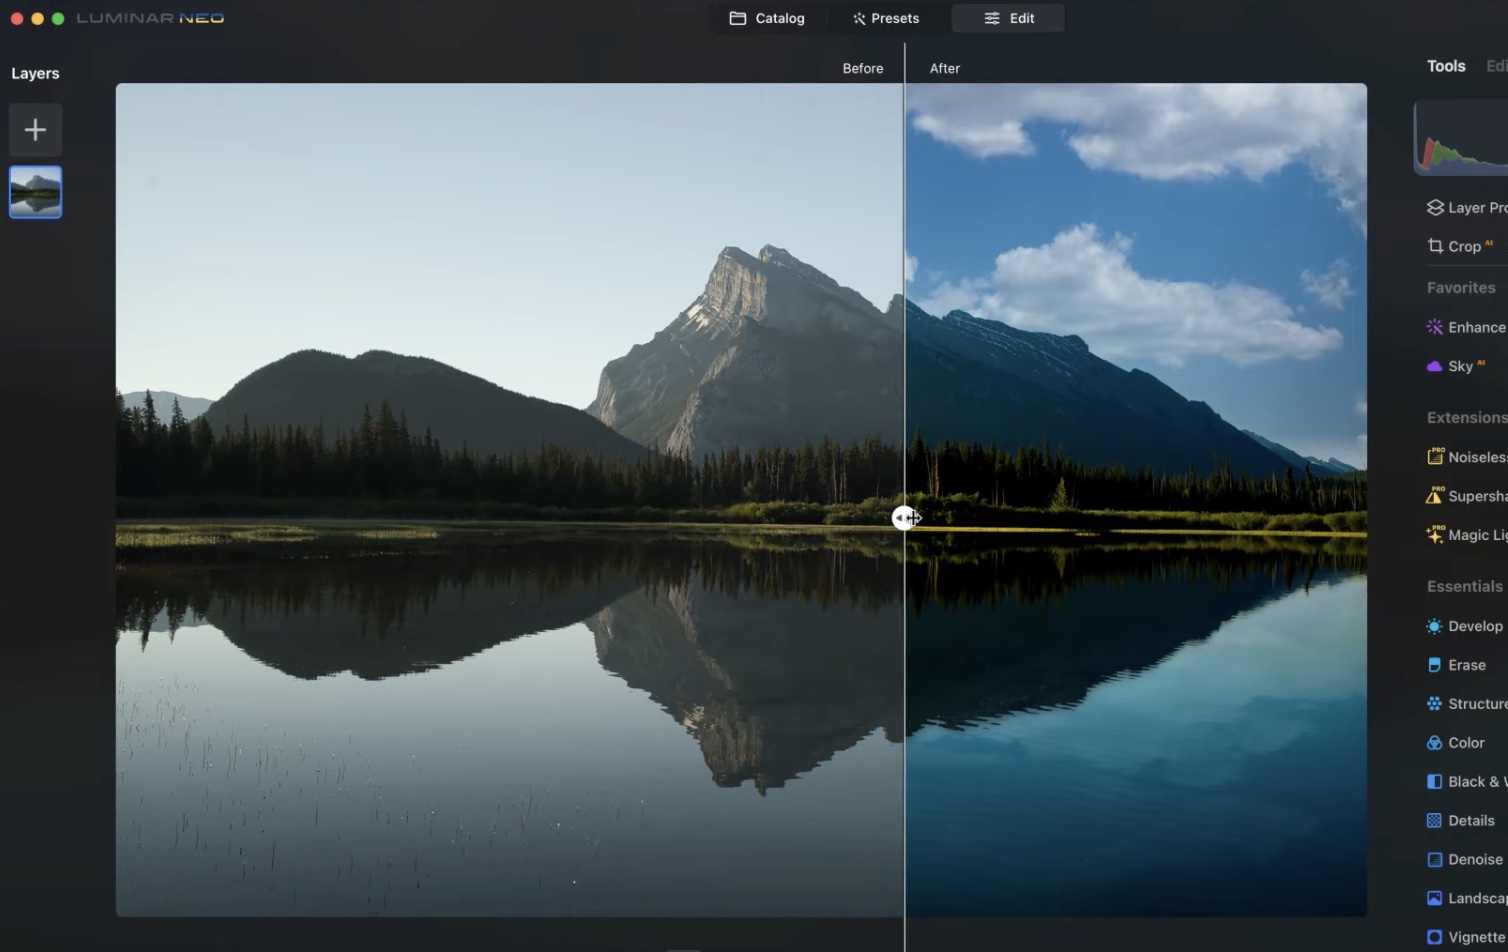
Task: Open the Presets view
Action: coord(884,18)
